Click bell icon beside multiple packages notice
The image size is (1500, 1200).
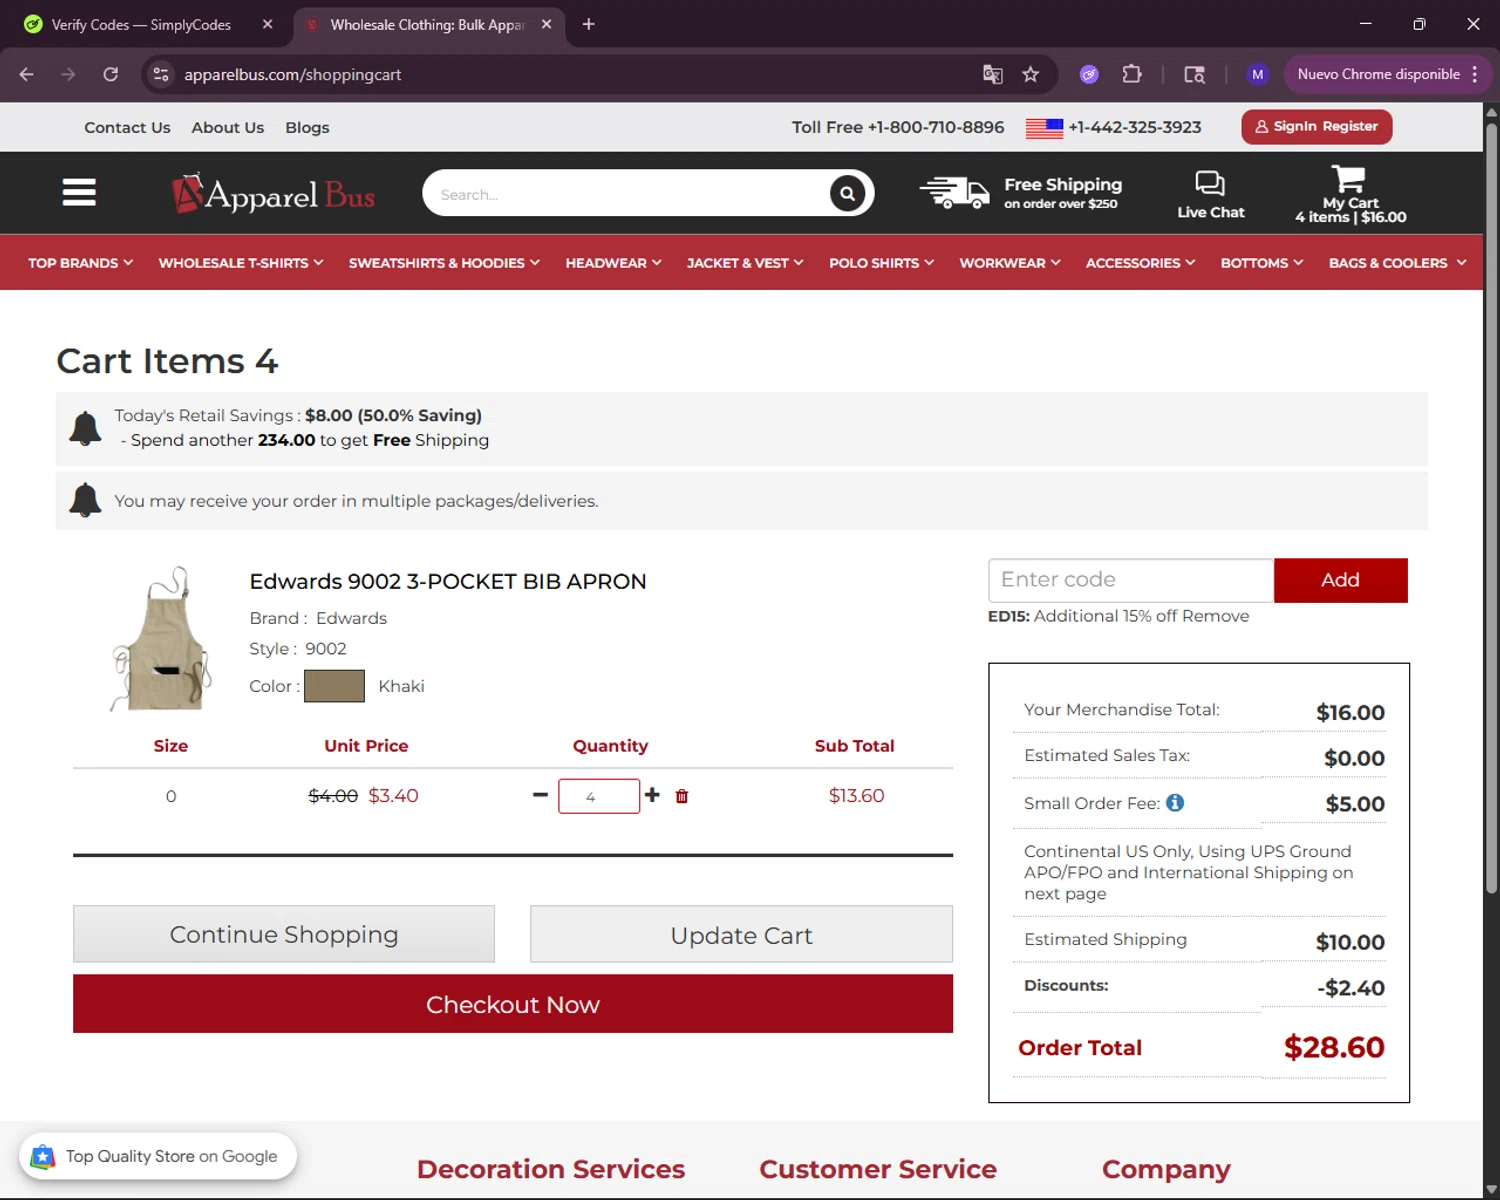click(85, 499)
